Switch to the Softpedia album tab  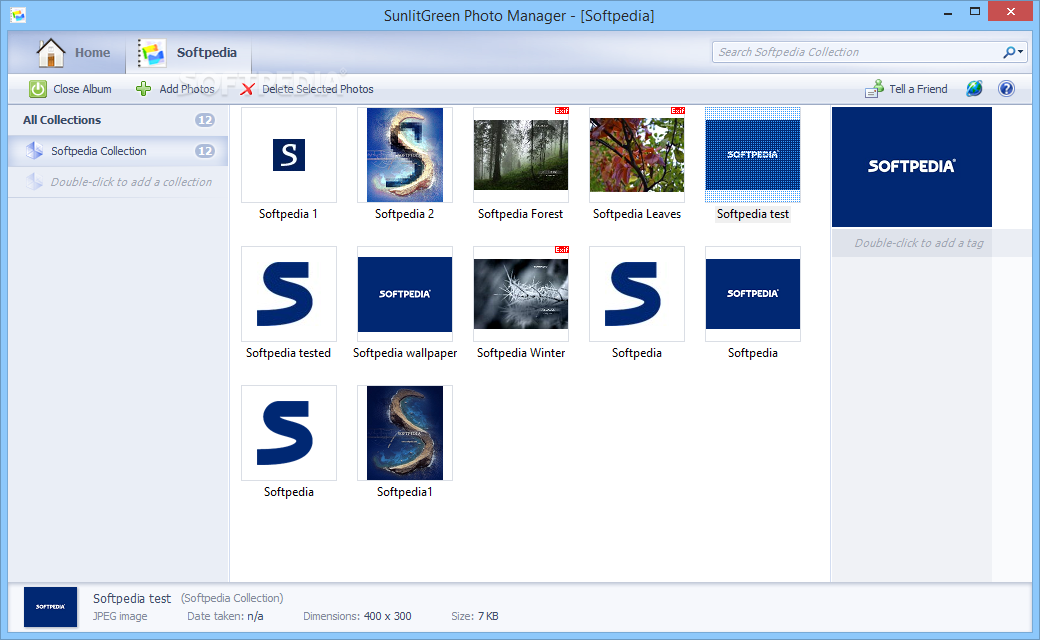pos(188,52)
